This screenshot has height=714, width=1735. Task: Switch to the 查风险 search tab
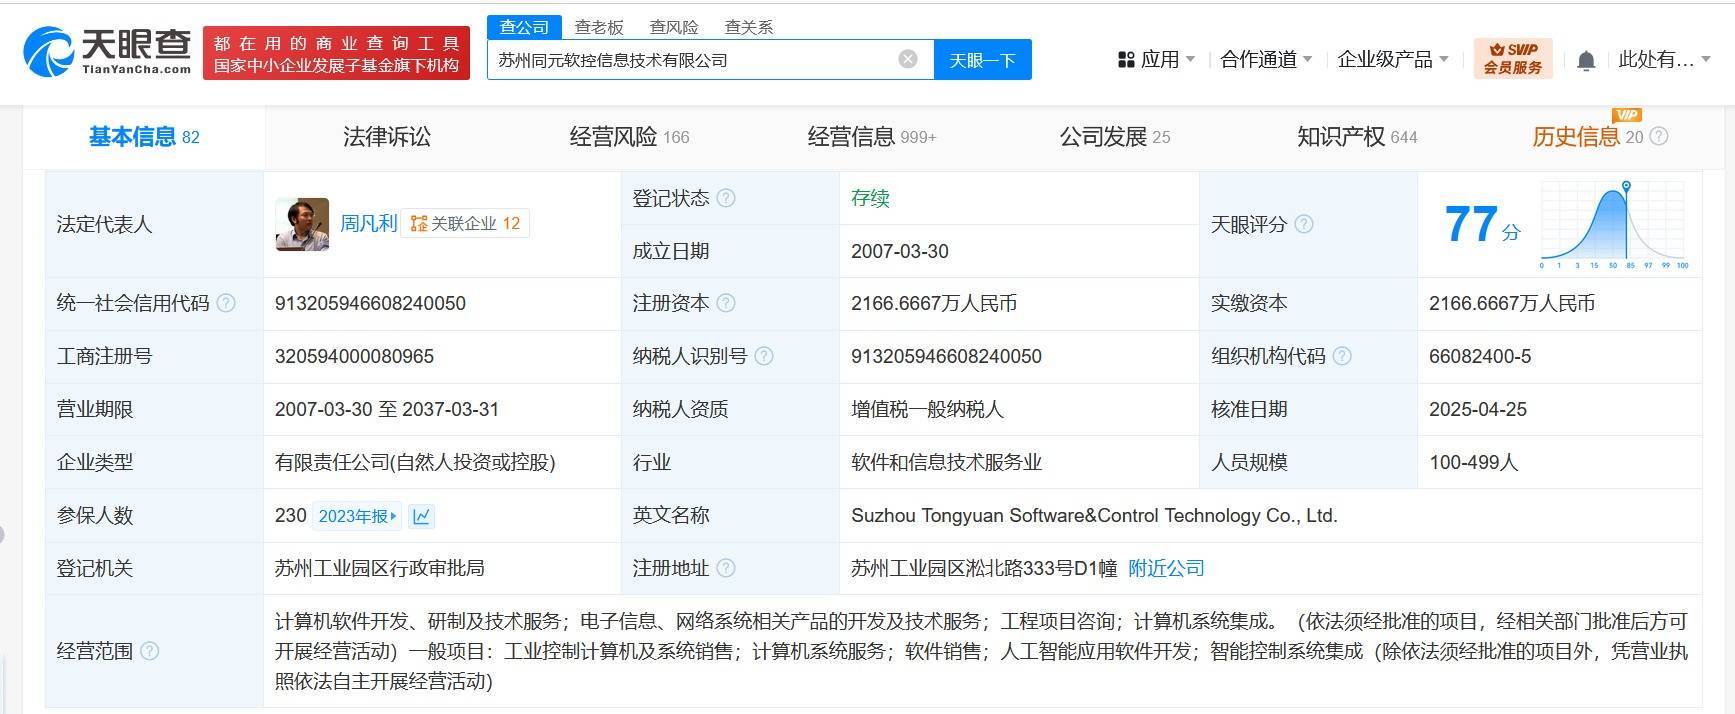[x=674, y=27]
